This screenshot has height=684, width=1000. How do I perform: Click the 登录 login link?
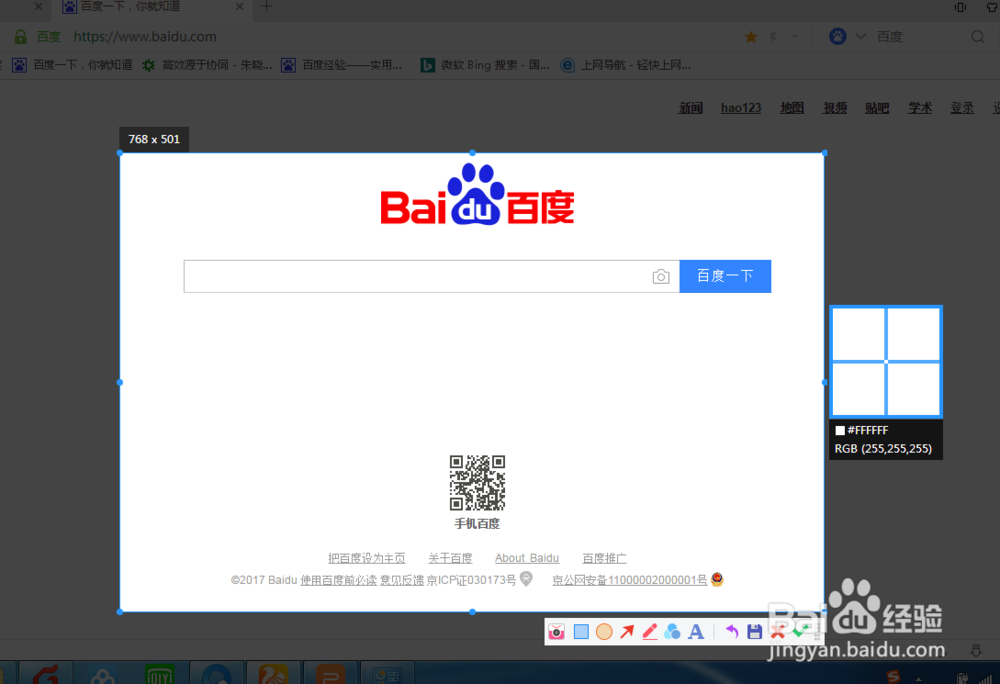(962, 108)
